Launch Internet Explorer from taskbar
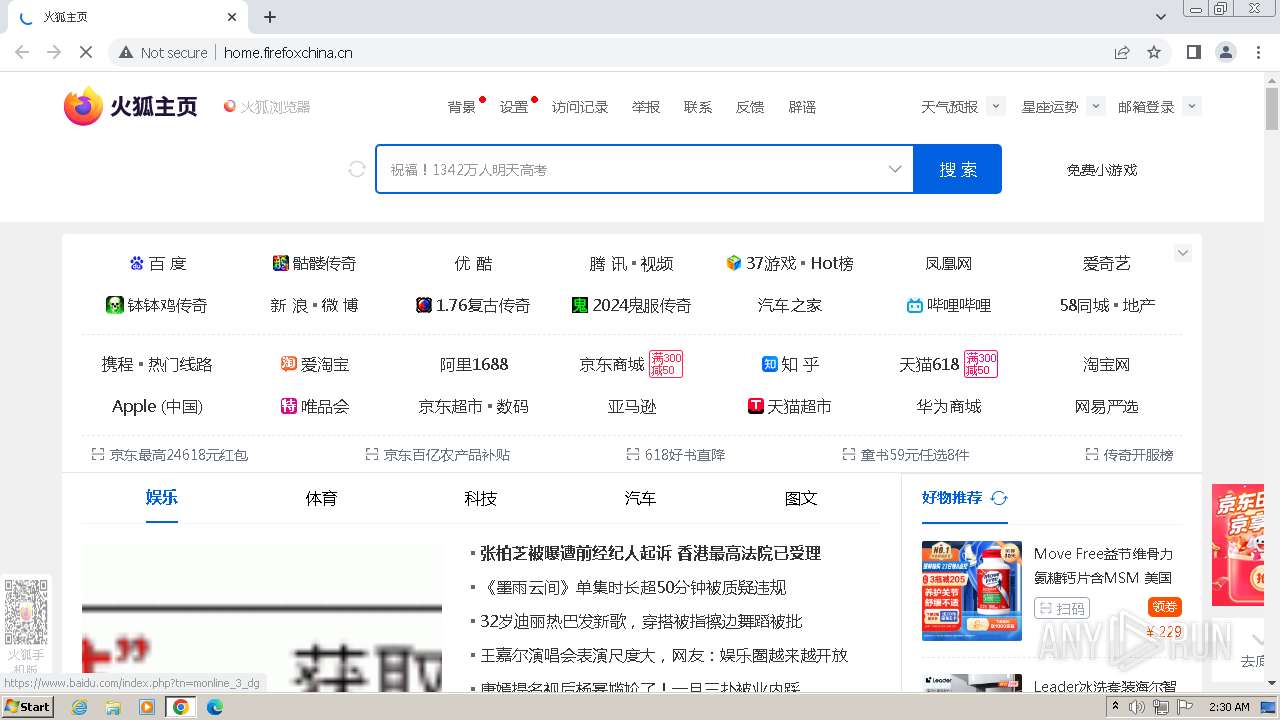Screen dimensions: 1280x720 click(x=79, y=707)
